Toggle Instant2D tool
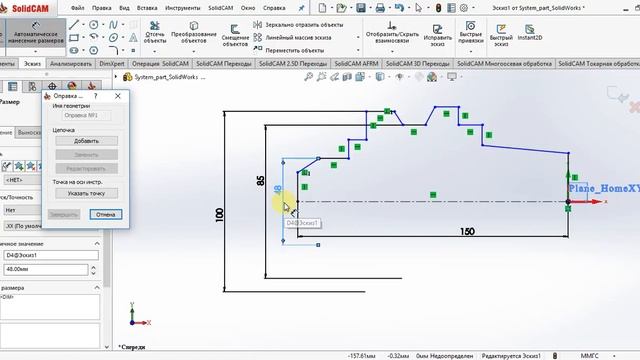This screenshot has width=640, height=360. pos(530,32)
